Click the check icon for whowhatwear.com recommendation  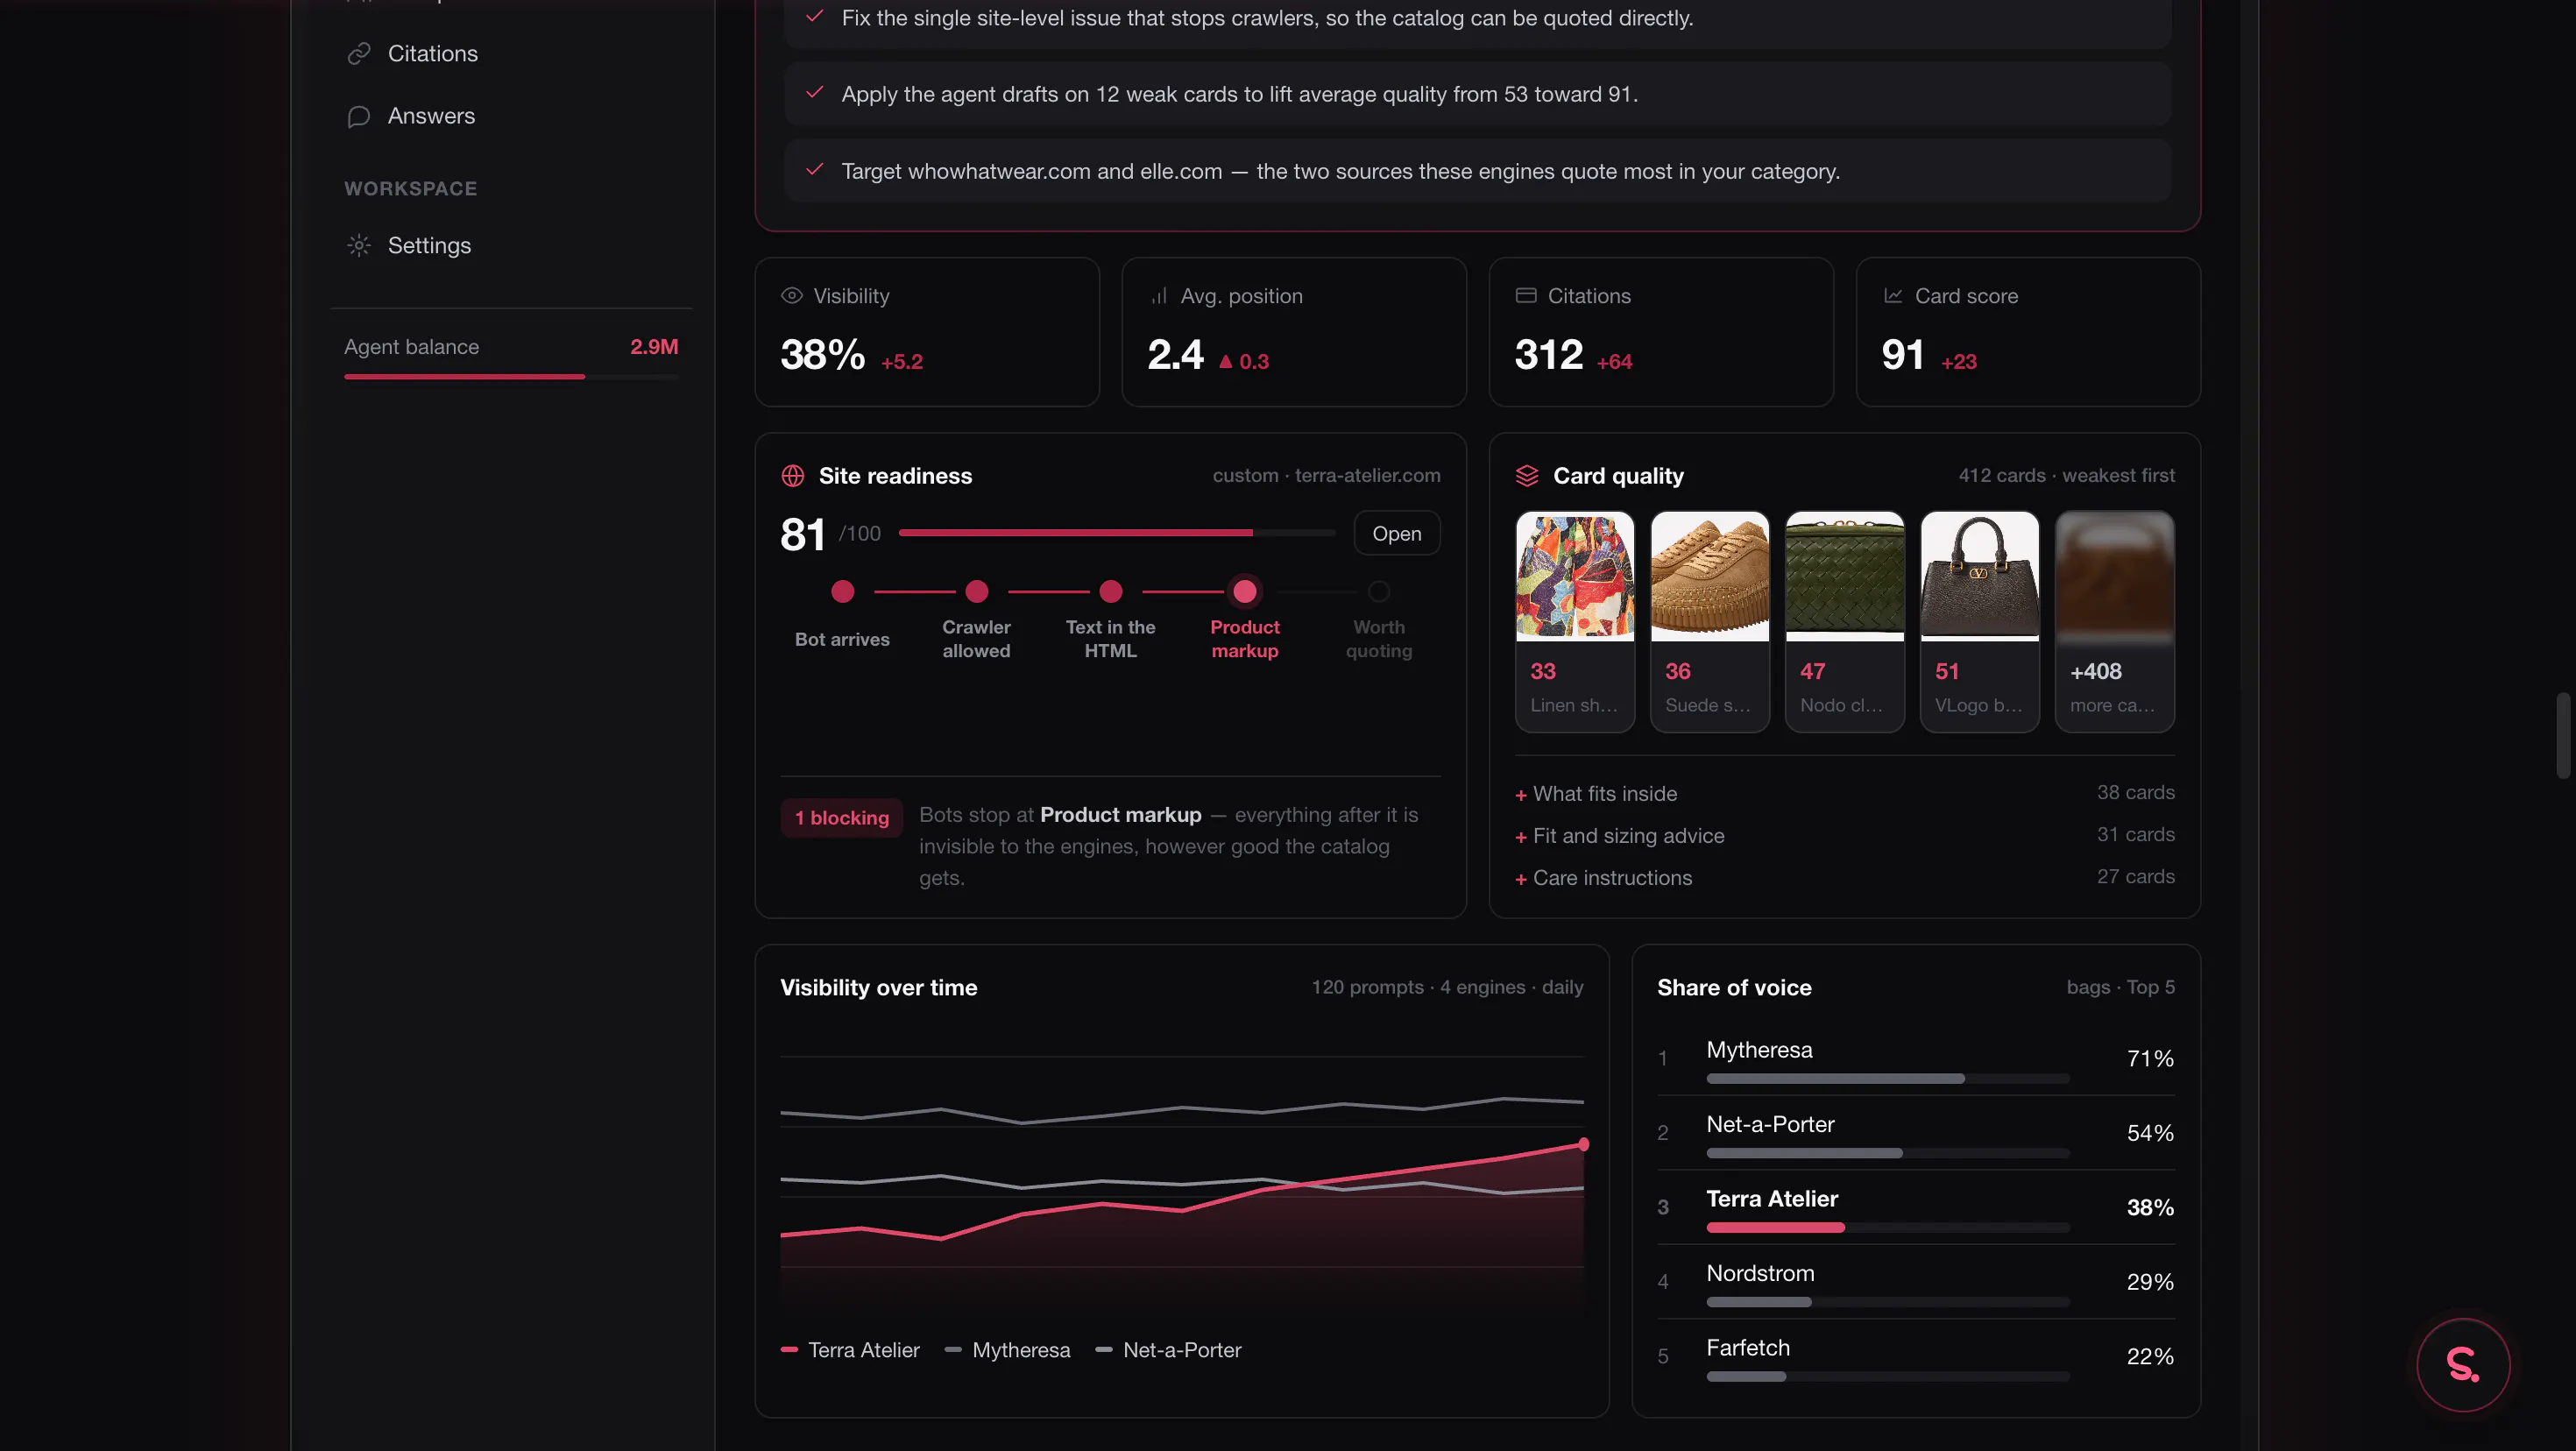[815, 169]
